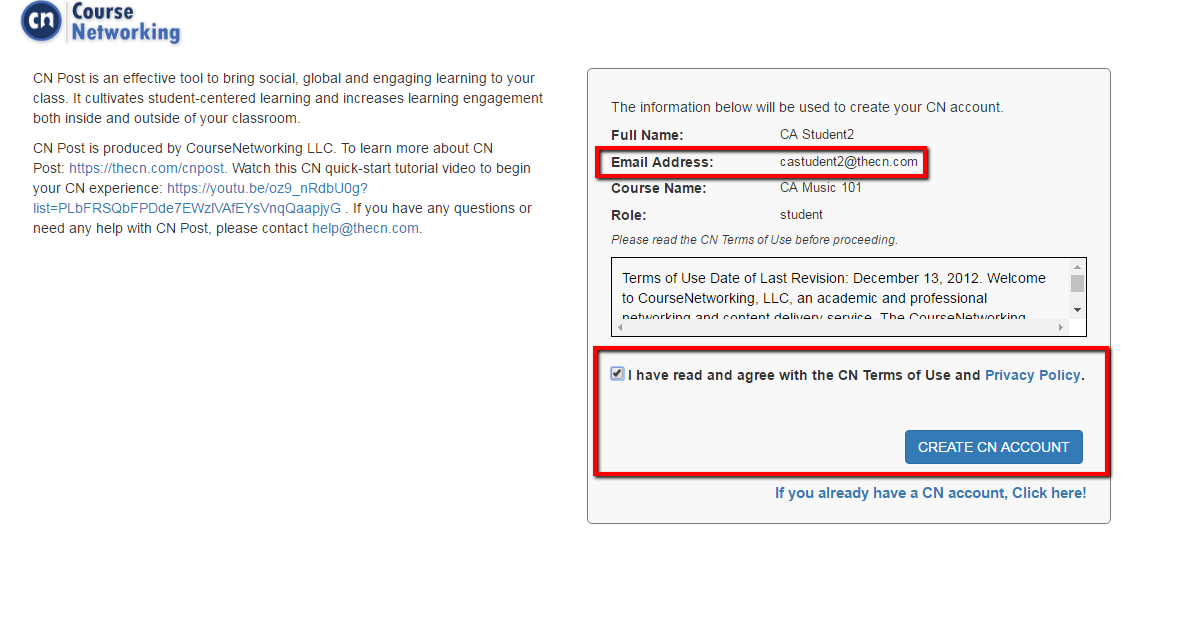Open the thecn.com/cnpost link
The width and height of the screenshot is (1192, 630).
pos(147,168)
